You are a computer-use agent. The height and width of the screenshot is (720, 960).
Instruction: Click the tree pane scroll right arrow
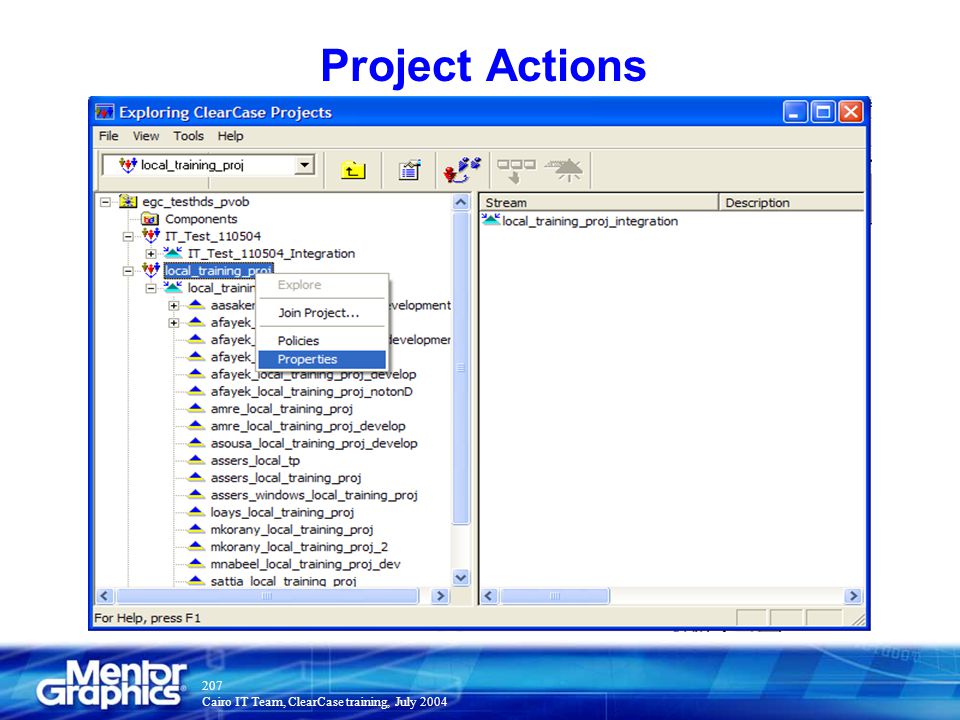[440, 596]
